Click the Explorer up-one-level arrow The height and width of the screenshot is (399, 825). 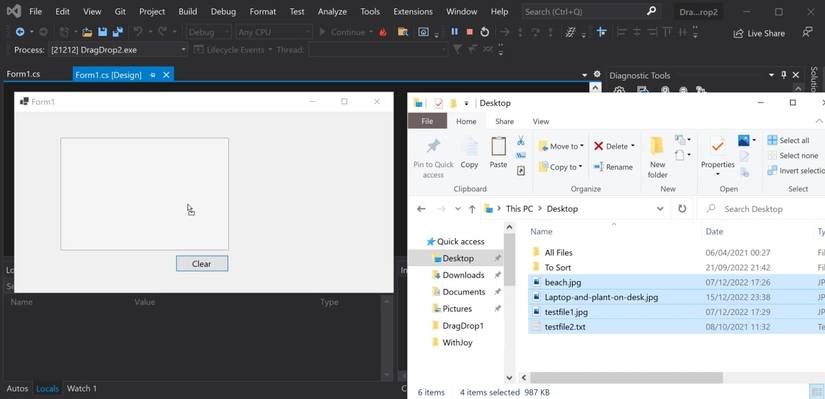point(472,209)
